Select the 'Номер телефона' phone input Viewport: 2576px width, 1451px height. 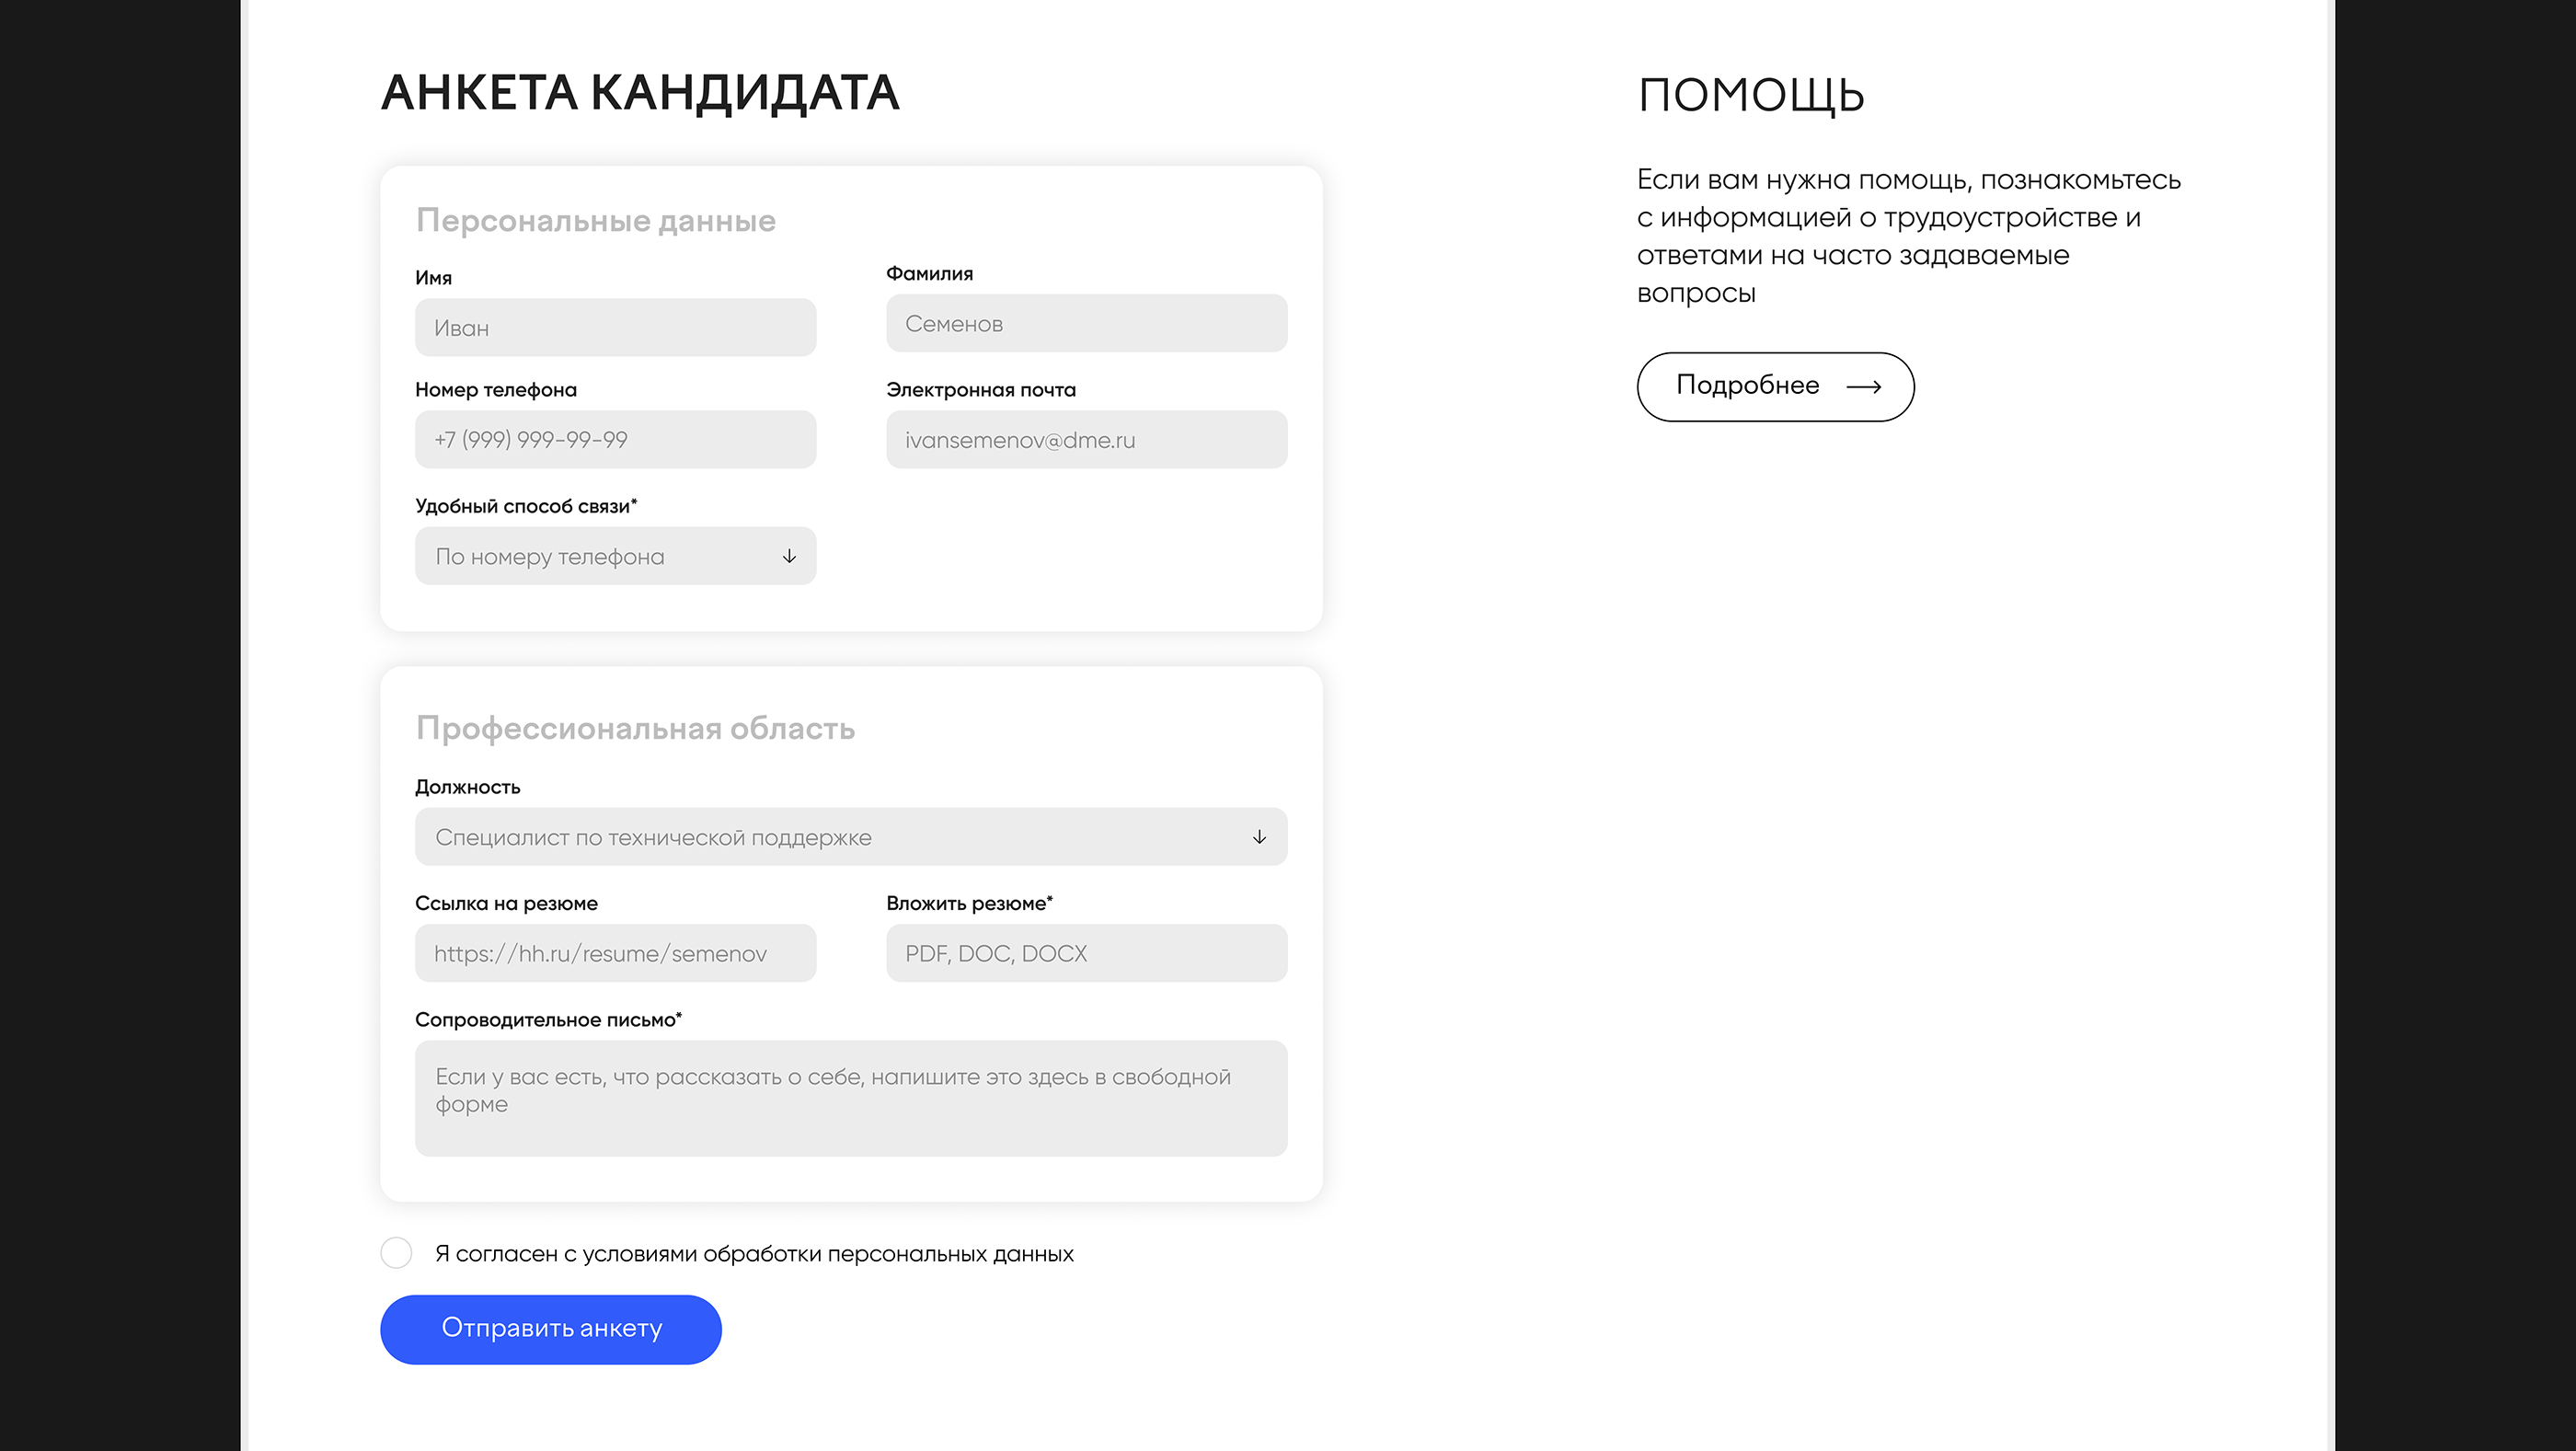click(x=615, y=440)
